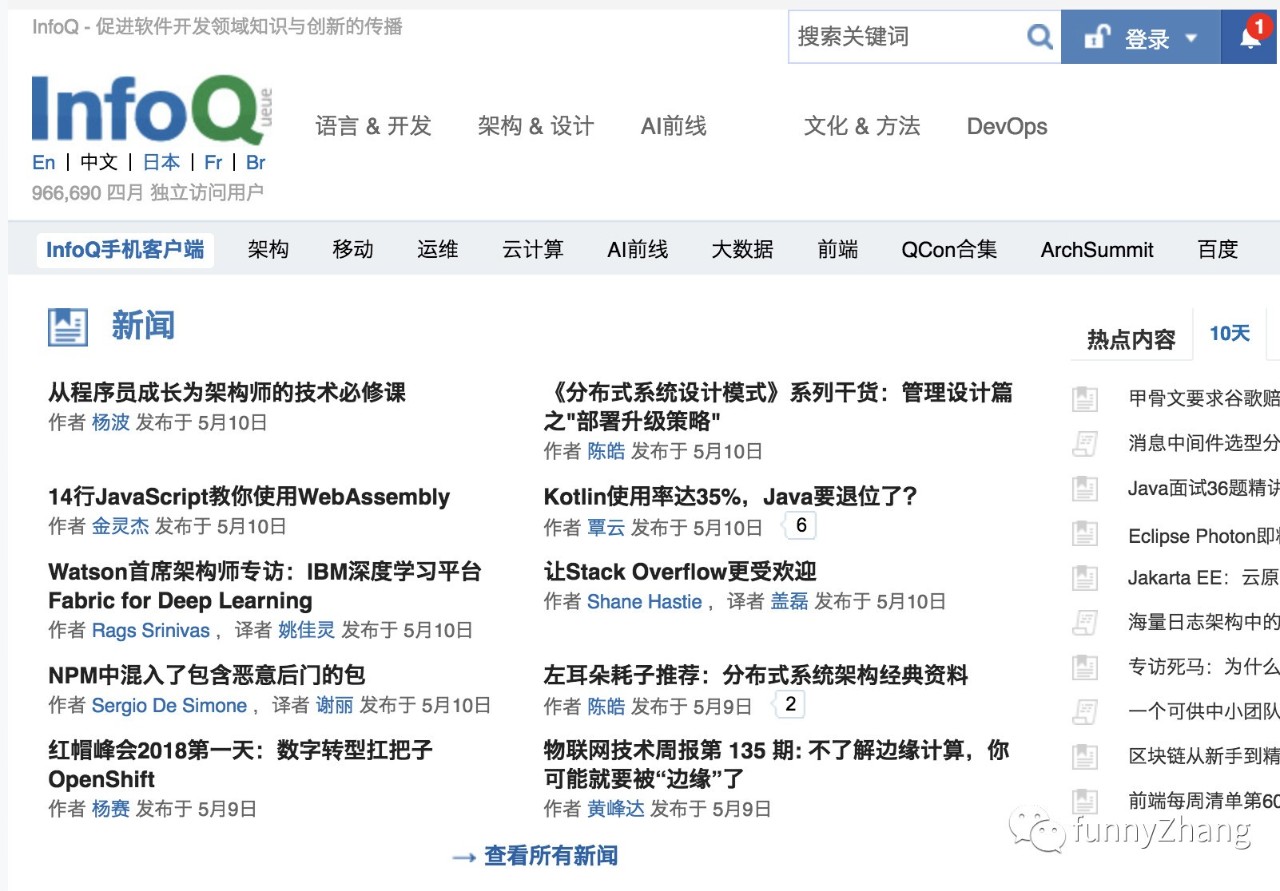The width and height of the screenshot is (1280, 891).
Task: Open author Sergio De Simone's profile link
Action: (169, 705)
